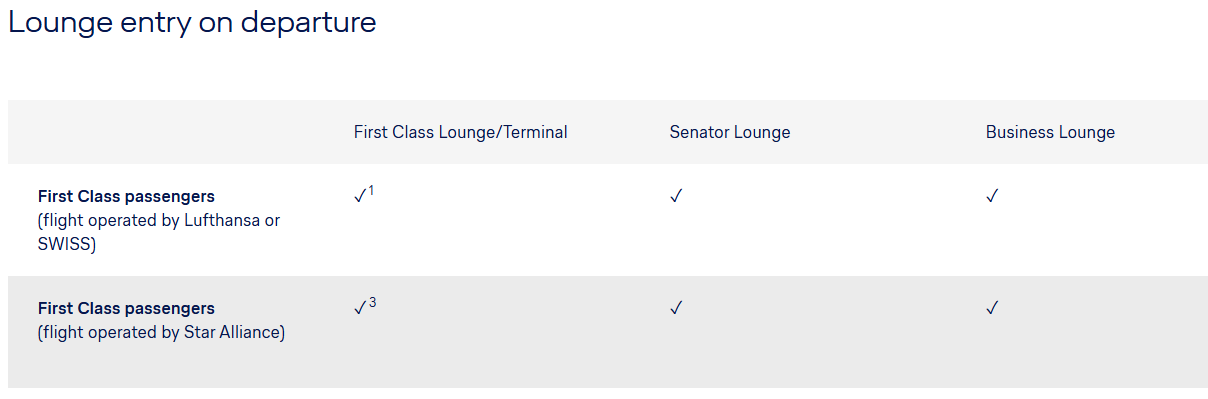Click the word 'SWISS)' in the first row label
The image size is (1208, 399).
pyautogui.click(x=67, y=244)
